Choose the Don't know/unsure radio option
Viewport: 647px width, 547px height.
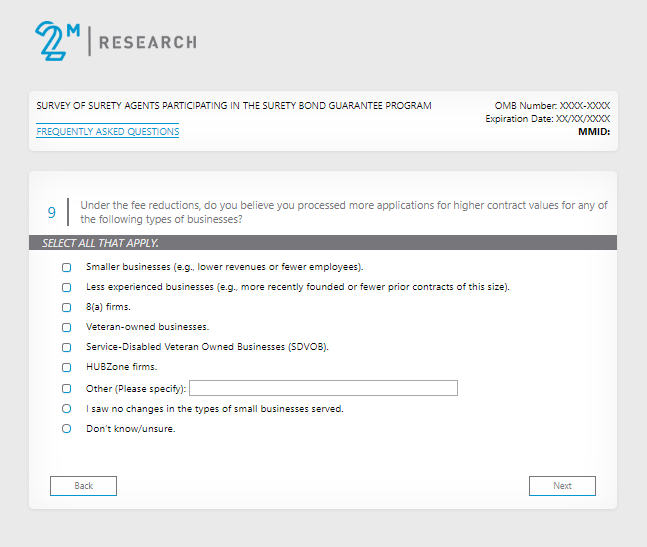pos(67,429)
